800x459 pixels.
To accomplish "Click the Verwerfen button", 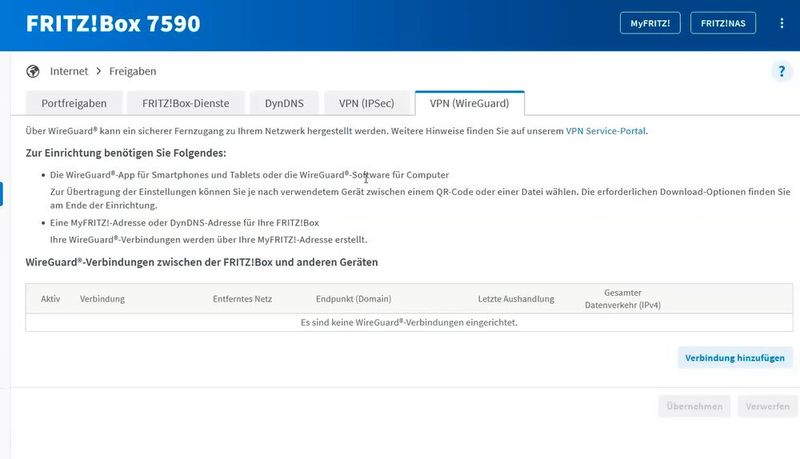I will (768, 406).
